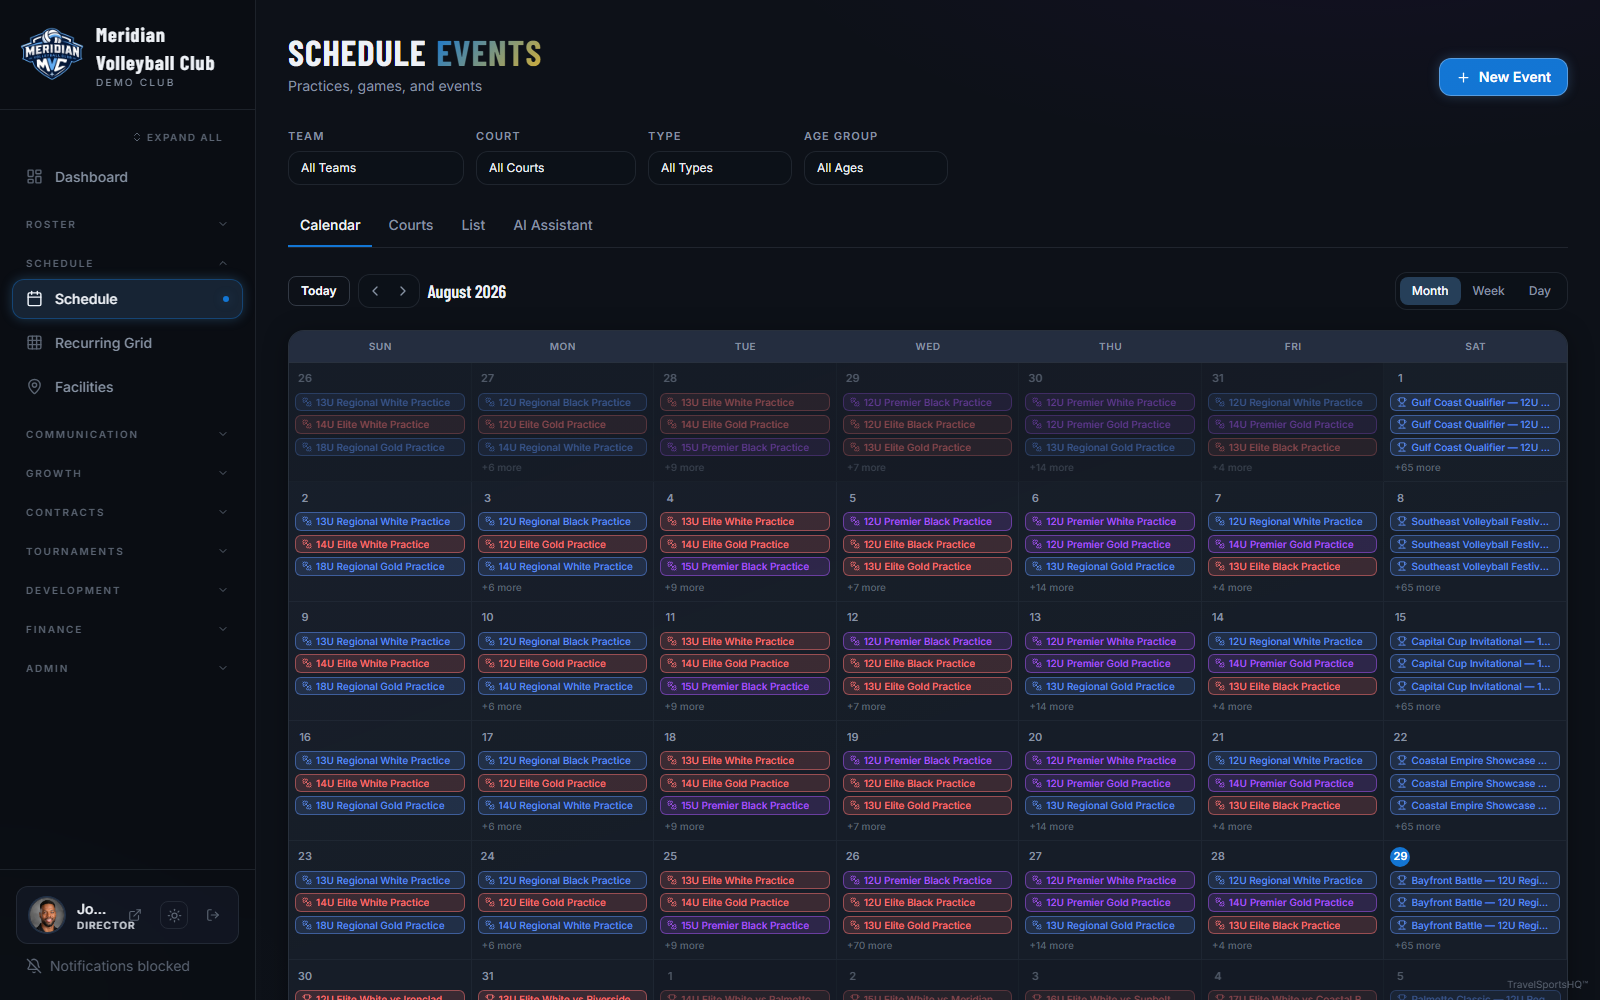Expand the Finance section
The width and height of the screenshot is (1600, 1000).
(127, 629)
